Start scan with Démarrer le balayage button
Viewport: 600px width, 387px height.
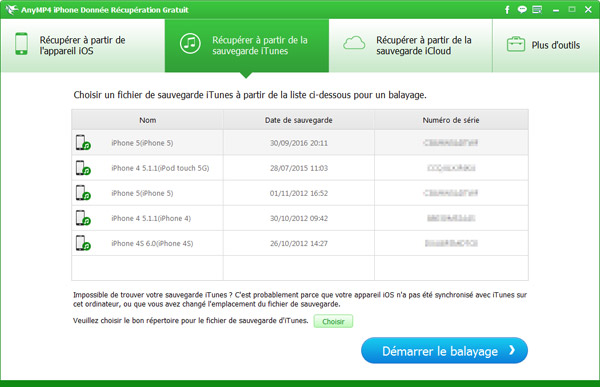coord(444,351)
